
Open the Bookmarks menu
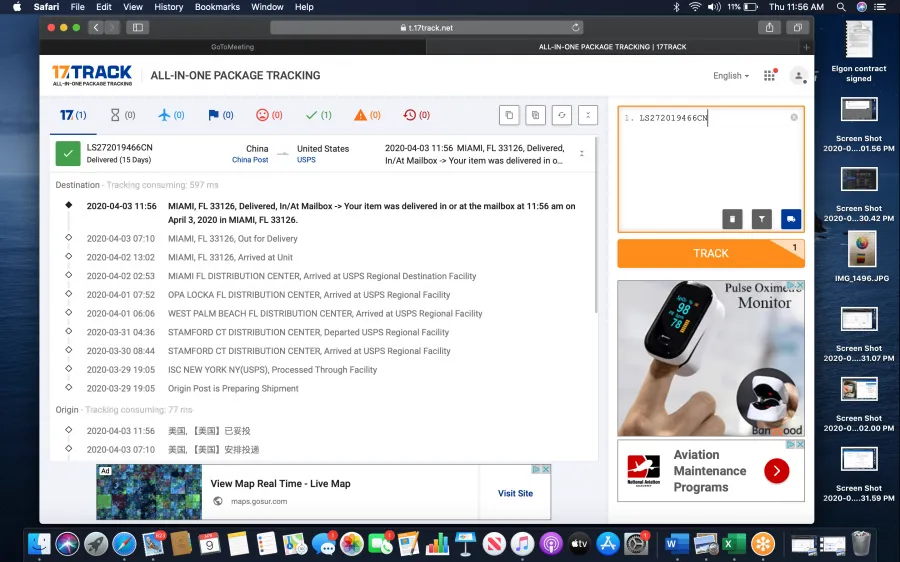pyautogui.click(x=217, y=7)
